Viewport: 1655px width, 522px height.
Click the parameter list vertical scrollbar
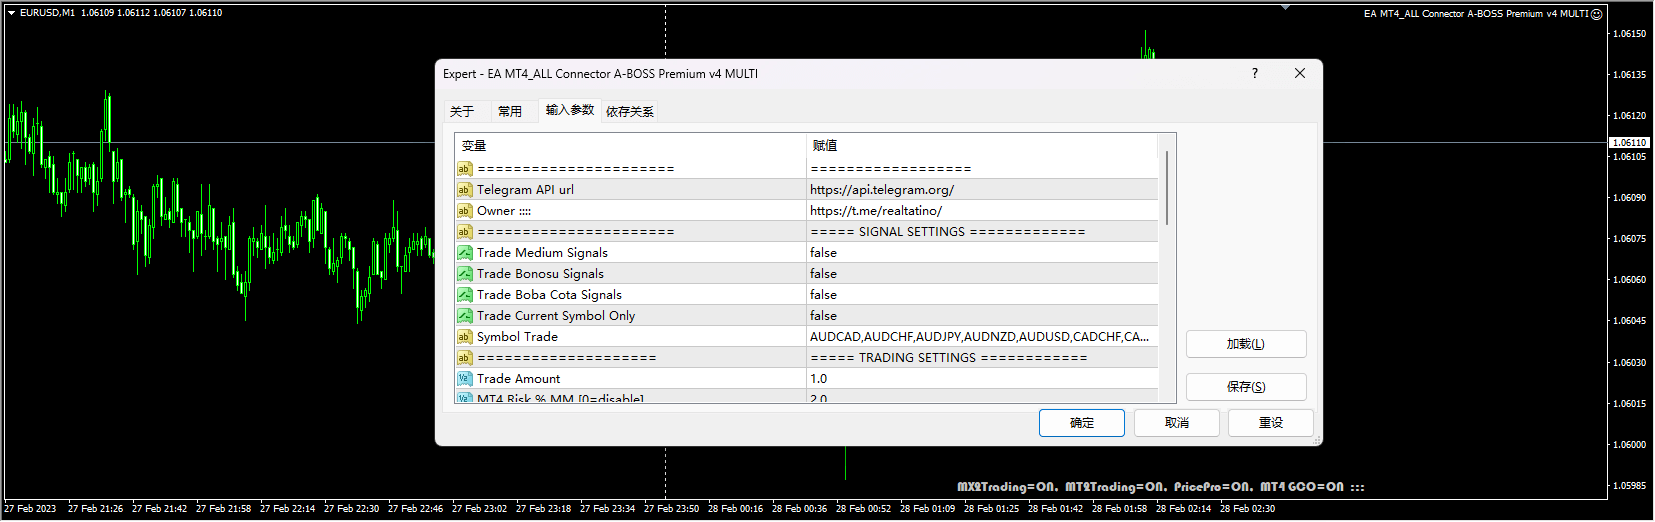[x=1167, y=188]
